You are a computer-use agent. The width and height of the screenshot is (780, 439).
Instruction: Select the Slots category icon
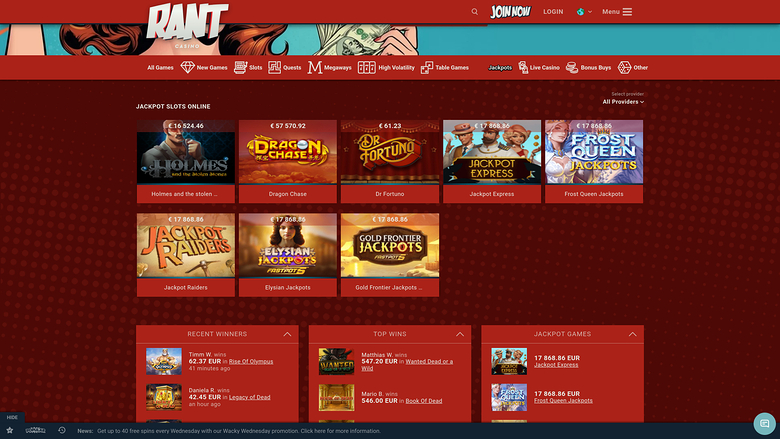pyautogui.click(x=241, y=67)
